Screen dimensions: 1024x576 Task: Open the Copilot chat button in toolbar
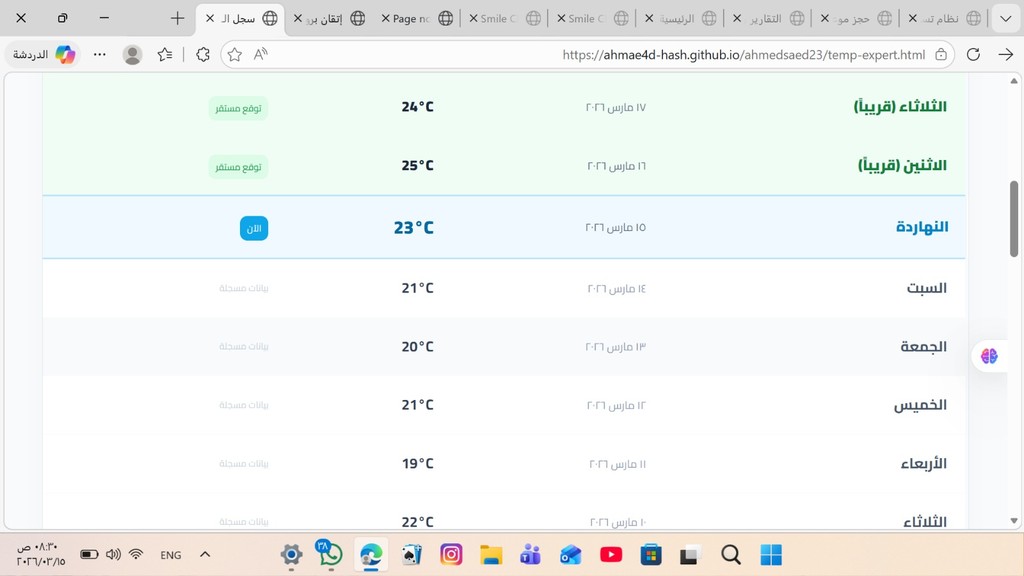46,55
